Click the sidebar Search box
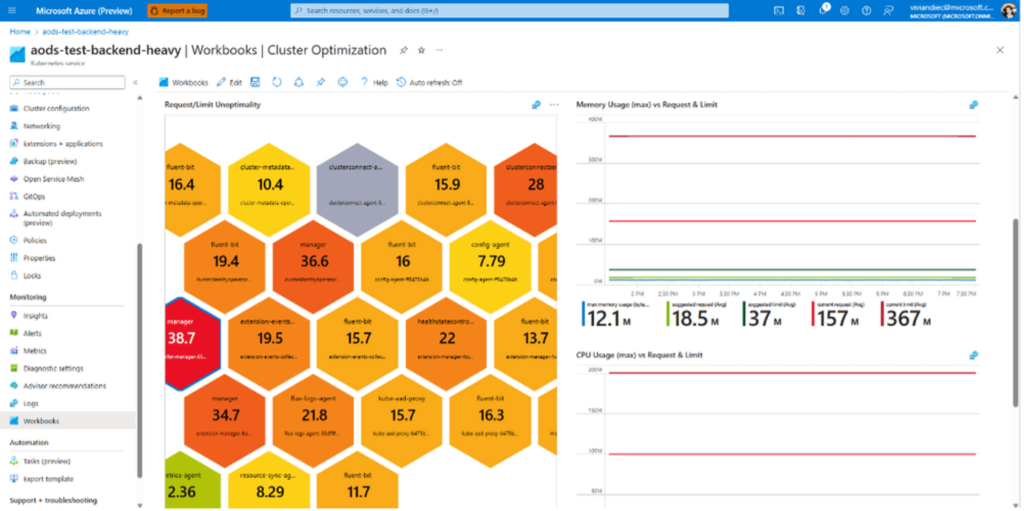Viewport: 1024px width, 511px height. point(67,83)
